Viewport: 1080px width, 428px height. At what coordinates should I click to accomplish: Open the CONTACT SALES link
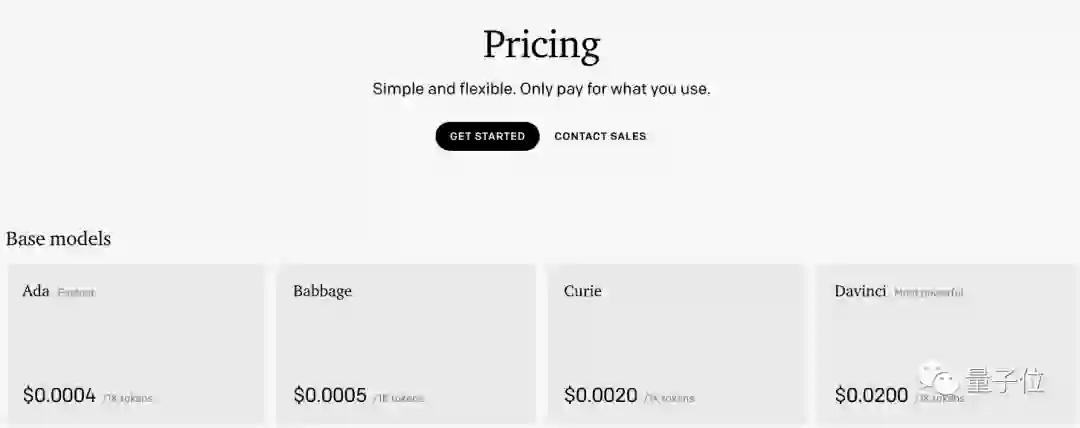pyautogui.click(x=600, y=136)
